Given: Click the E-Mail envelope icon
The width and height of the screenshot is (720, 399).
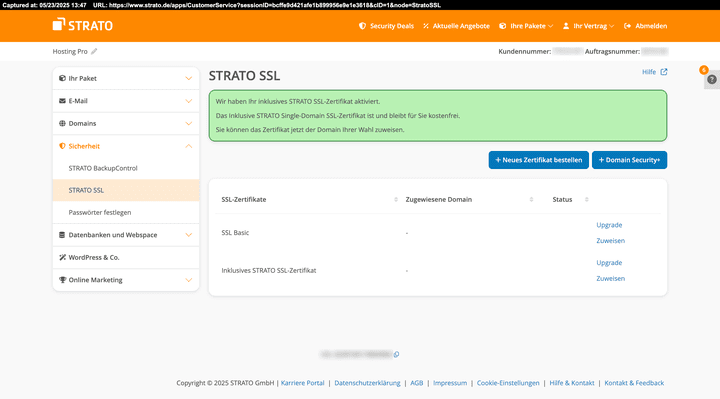Looking at the screenshot, I should pyautogui.click(x=62, y=101).
